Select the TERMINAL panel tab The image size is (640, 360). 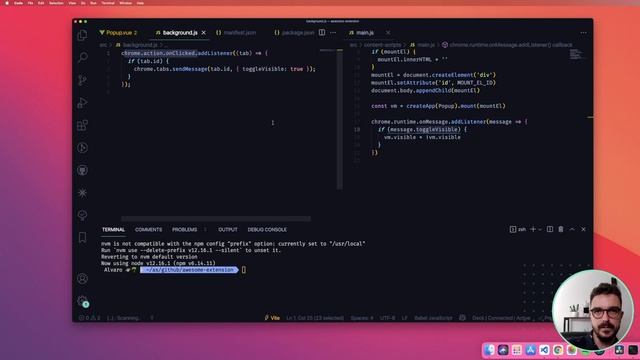[113, 230]
